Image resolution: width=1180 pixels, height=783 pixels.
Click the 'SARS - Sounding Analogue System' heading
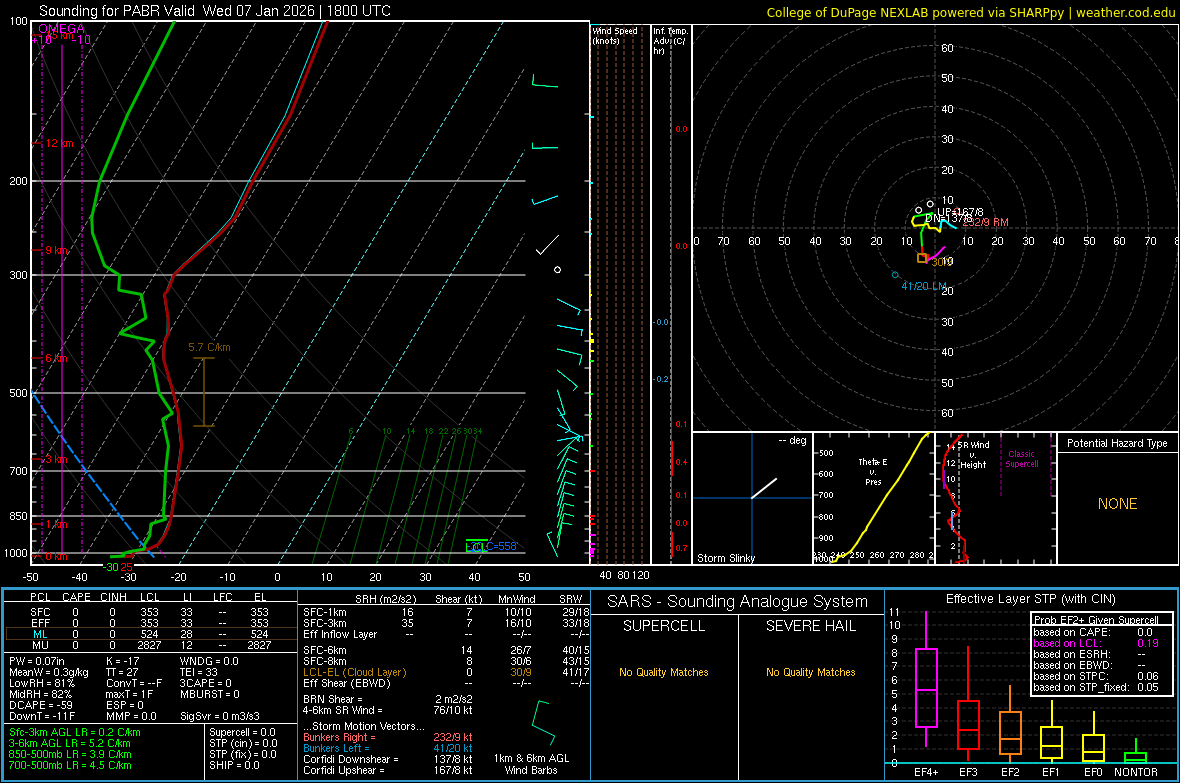pos(738,602)
